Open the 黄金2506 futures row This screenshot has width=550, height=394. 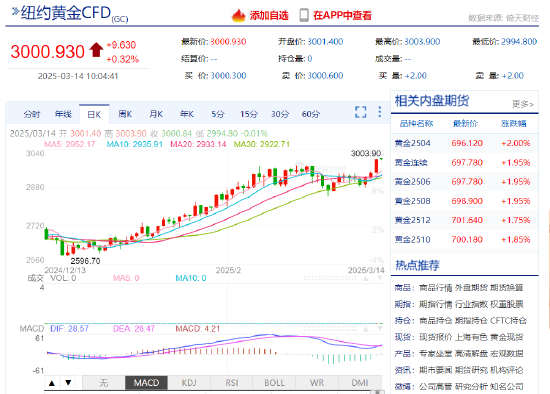(464, 182)
